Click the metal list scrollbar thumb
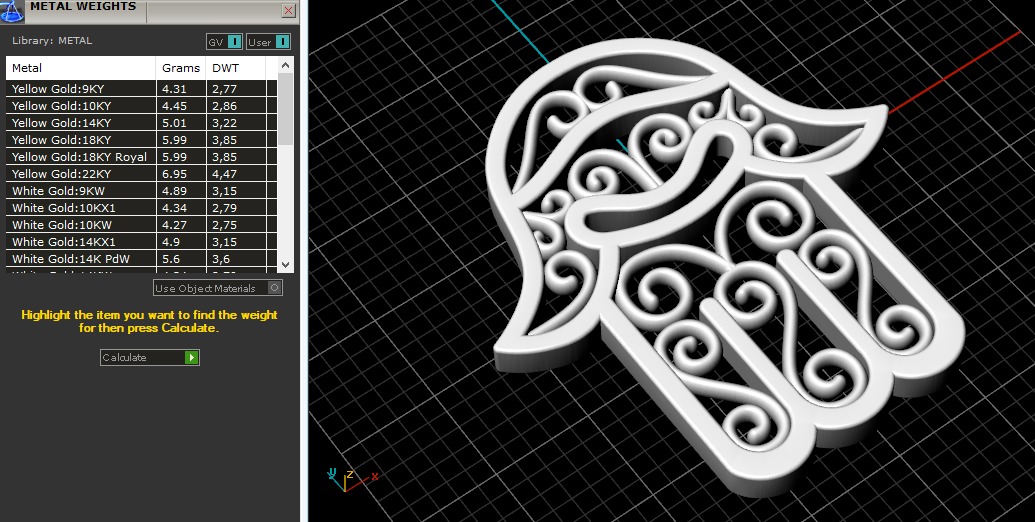The image size is (1035, 522). tap(285, 109)
